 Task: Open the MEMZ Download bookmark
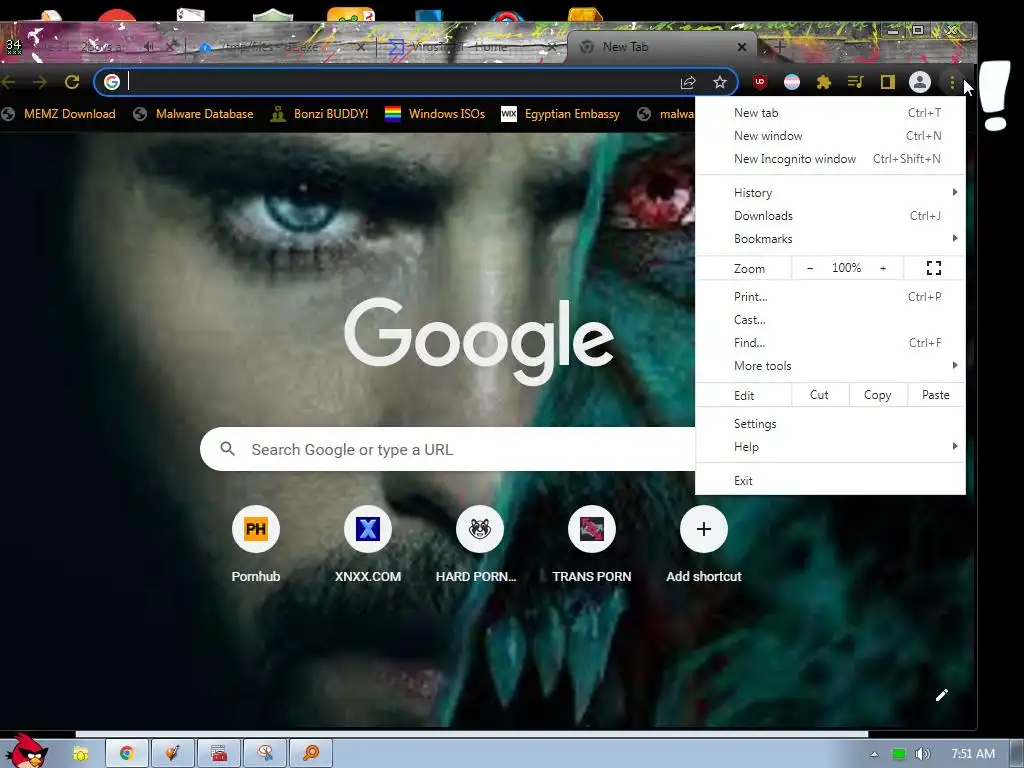coord(59,114)
